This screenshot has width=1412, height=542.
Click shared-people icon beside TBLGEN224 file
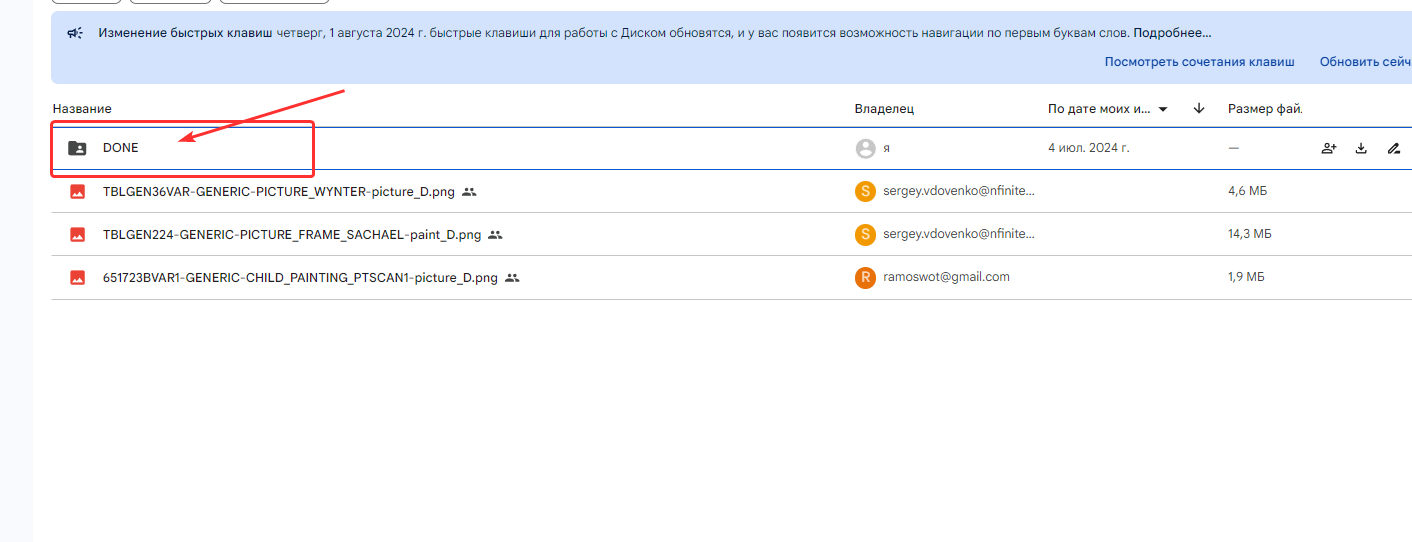click(x=495, y=235)
